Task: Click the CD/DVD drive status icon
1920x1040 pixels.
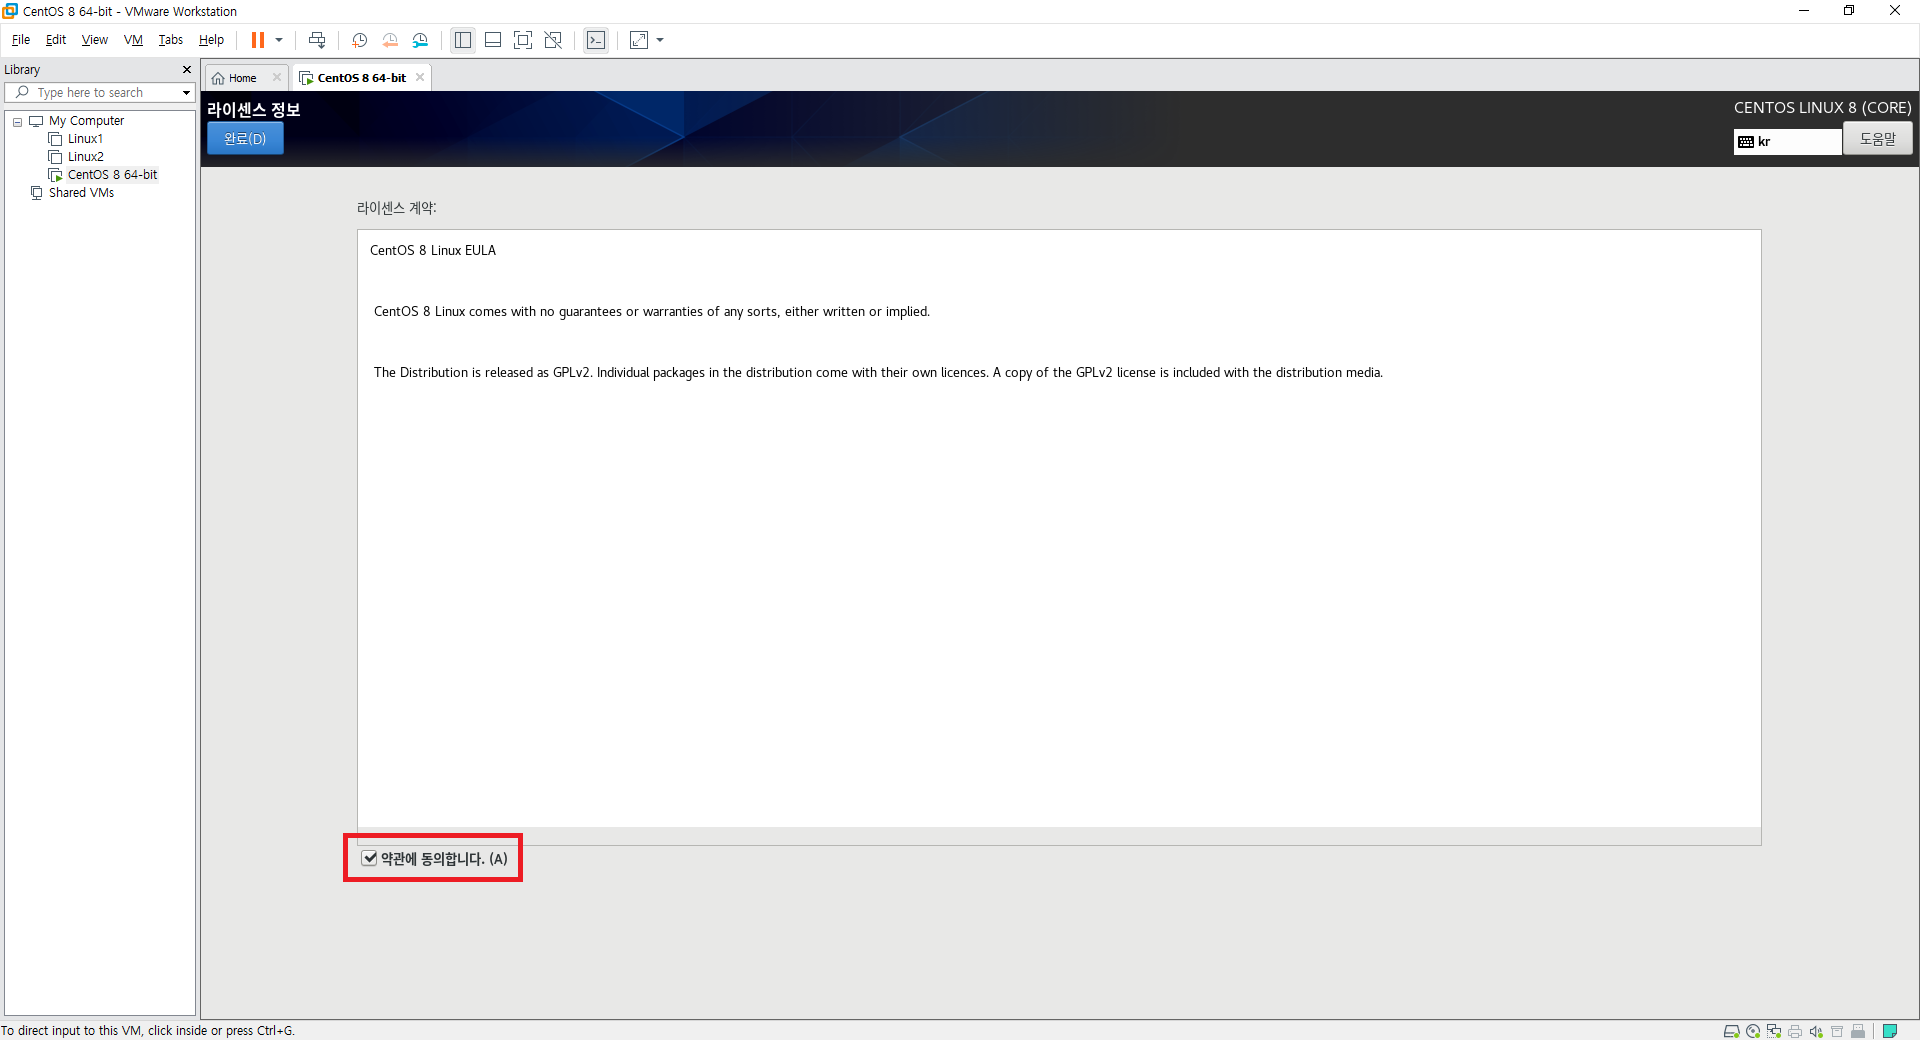Action: [x=1753, y=1031]
